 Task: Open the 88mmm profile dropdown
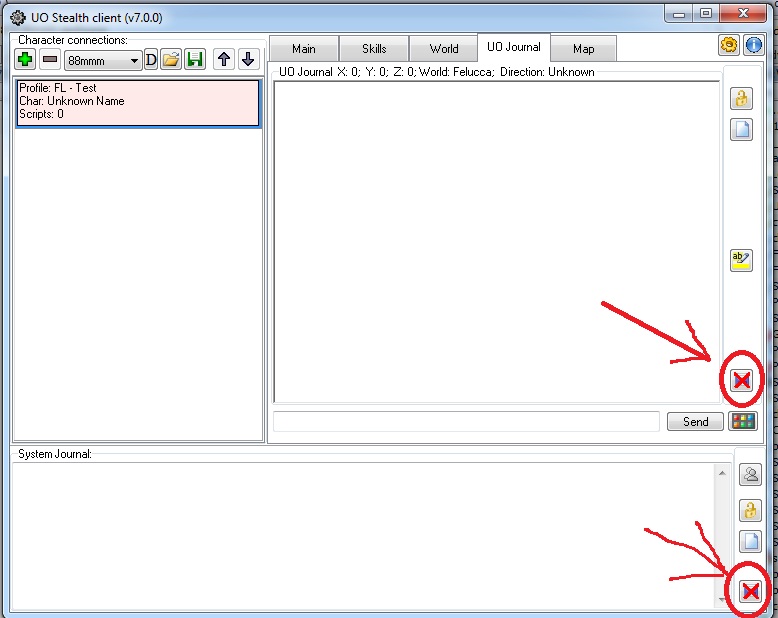point(104,61)
